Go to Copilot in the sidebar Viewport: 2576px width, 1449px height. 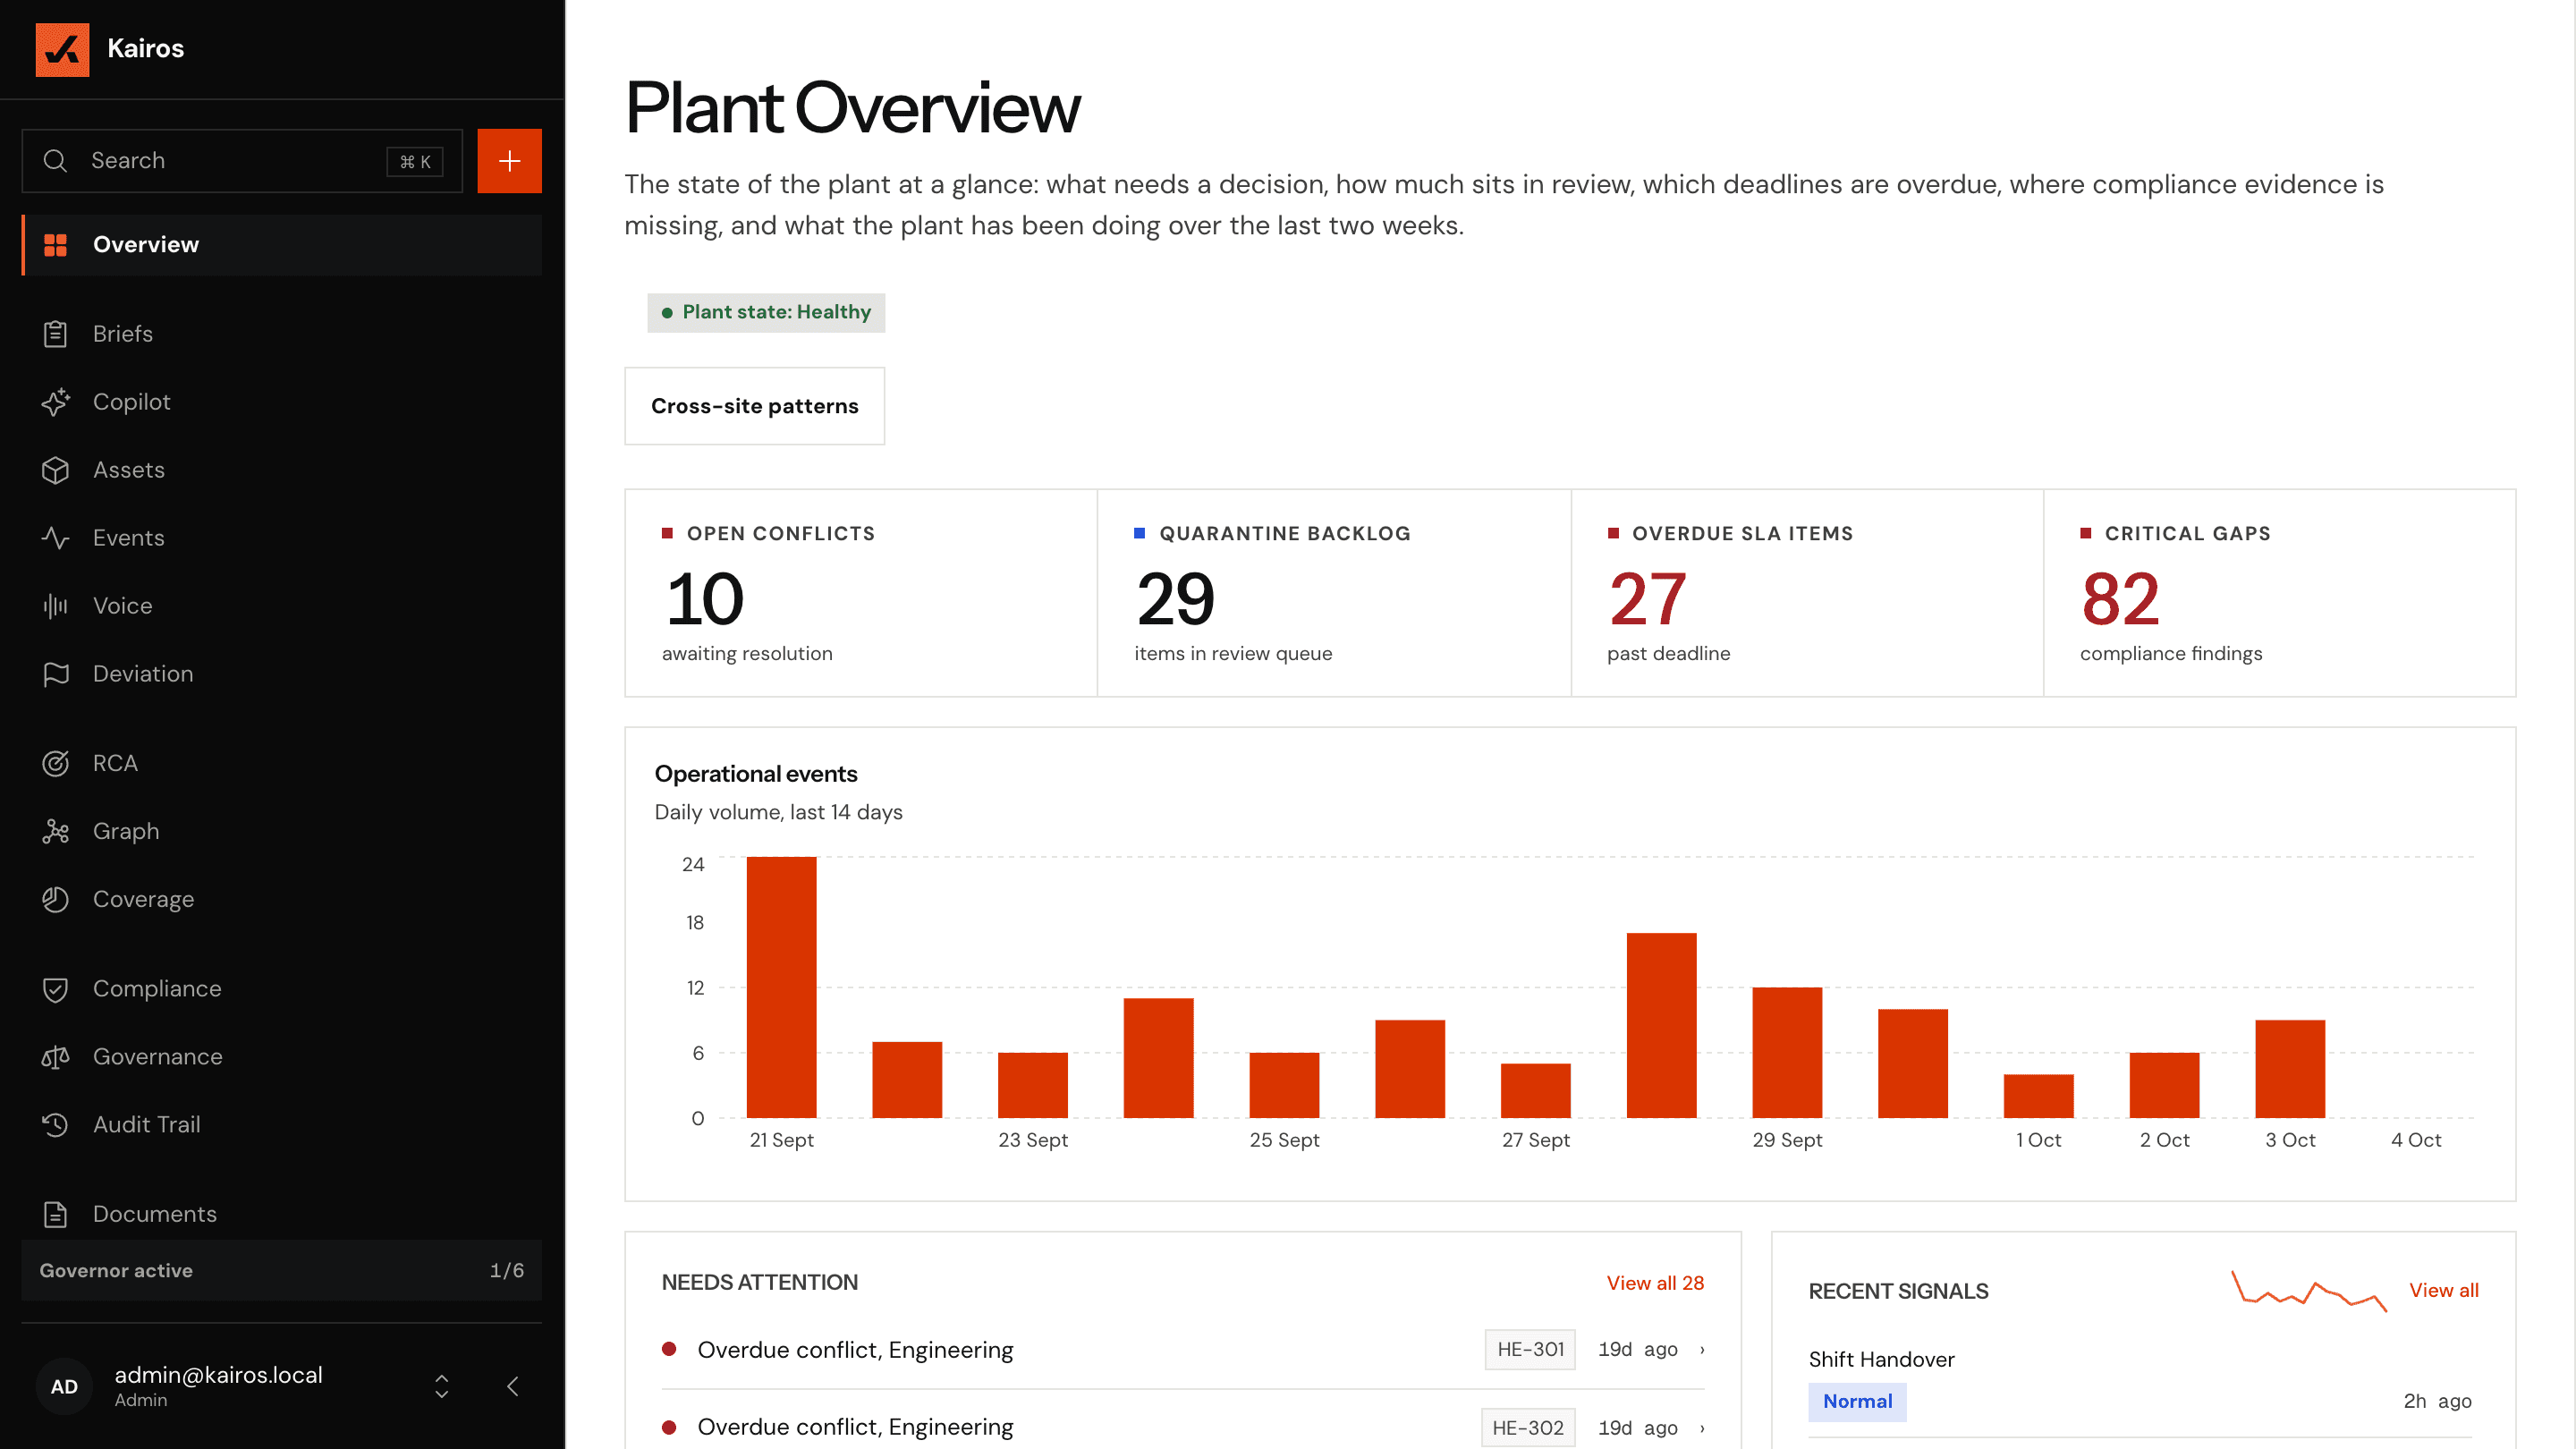pyautogui.click(x=282, y=402)
